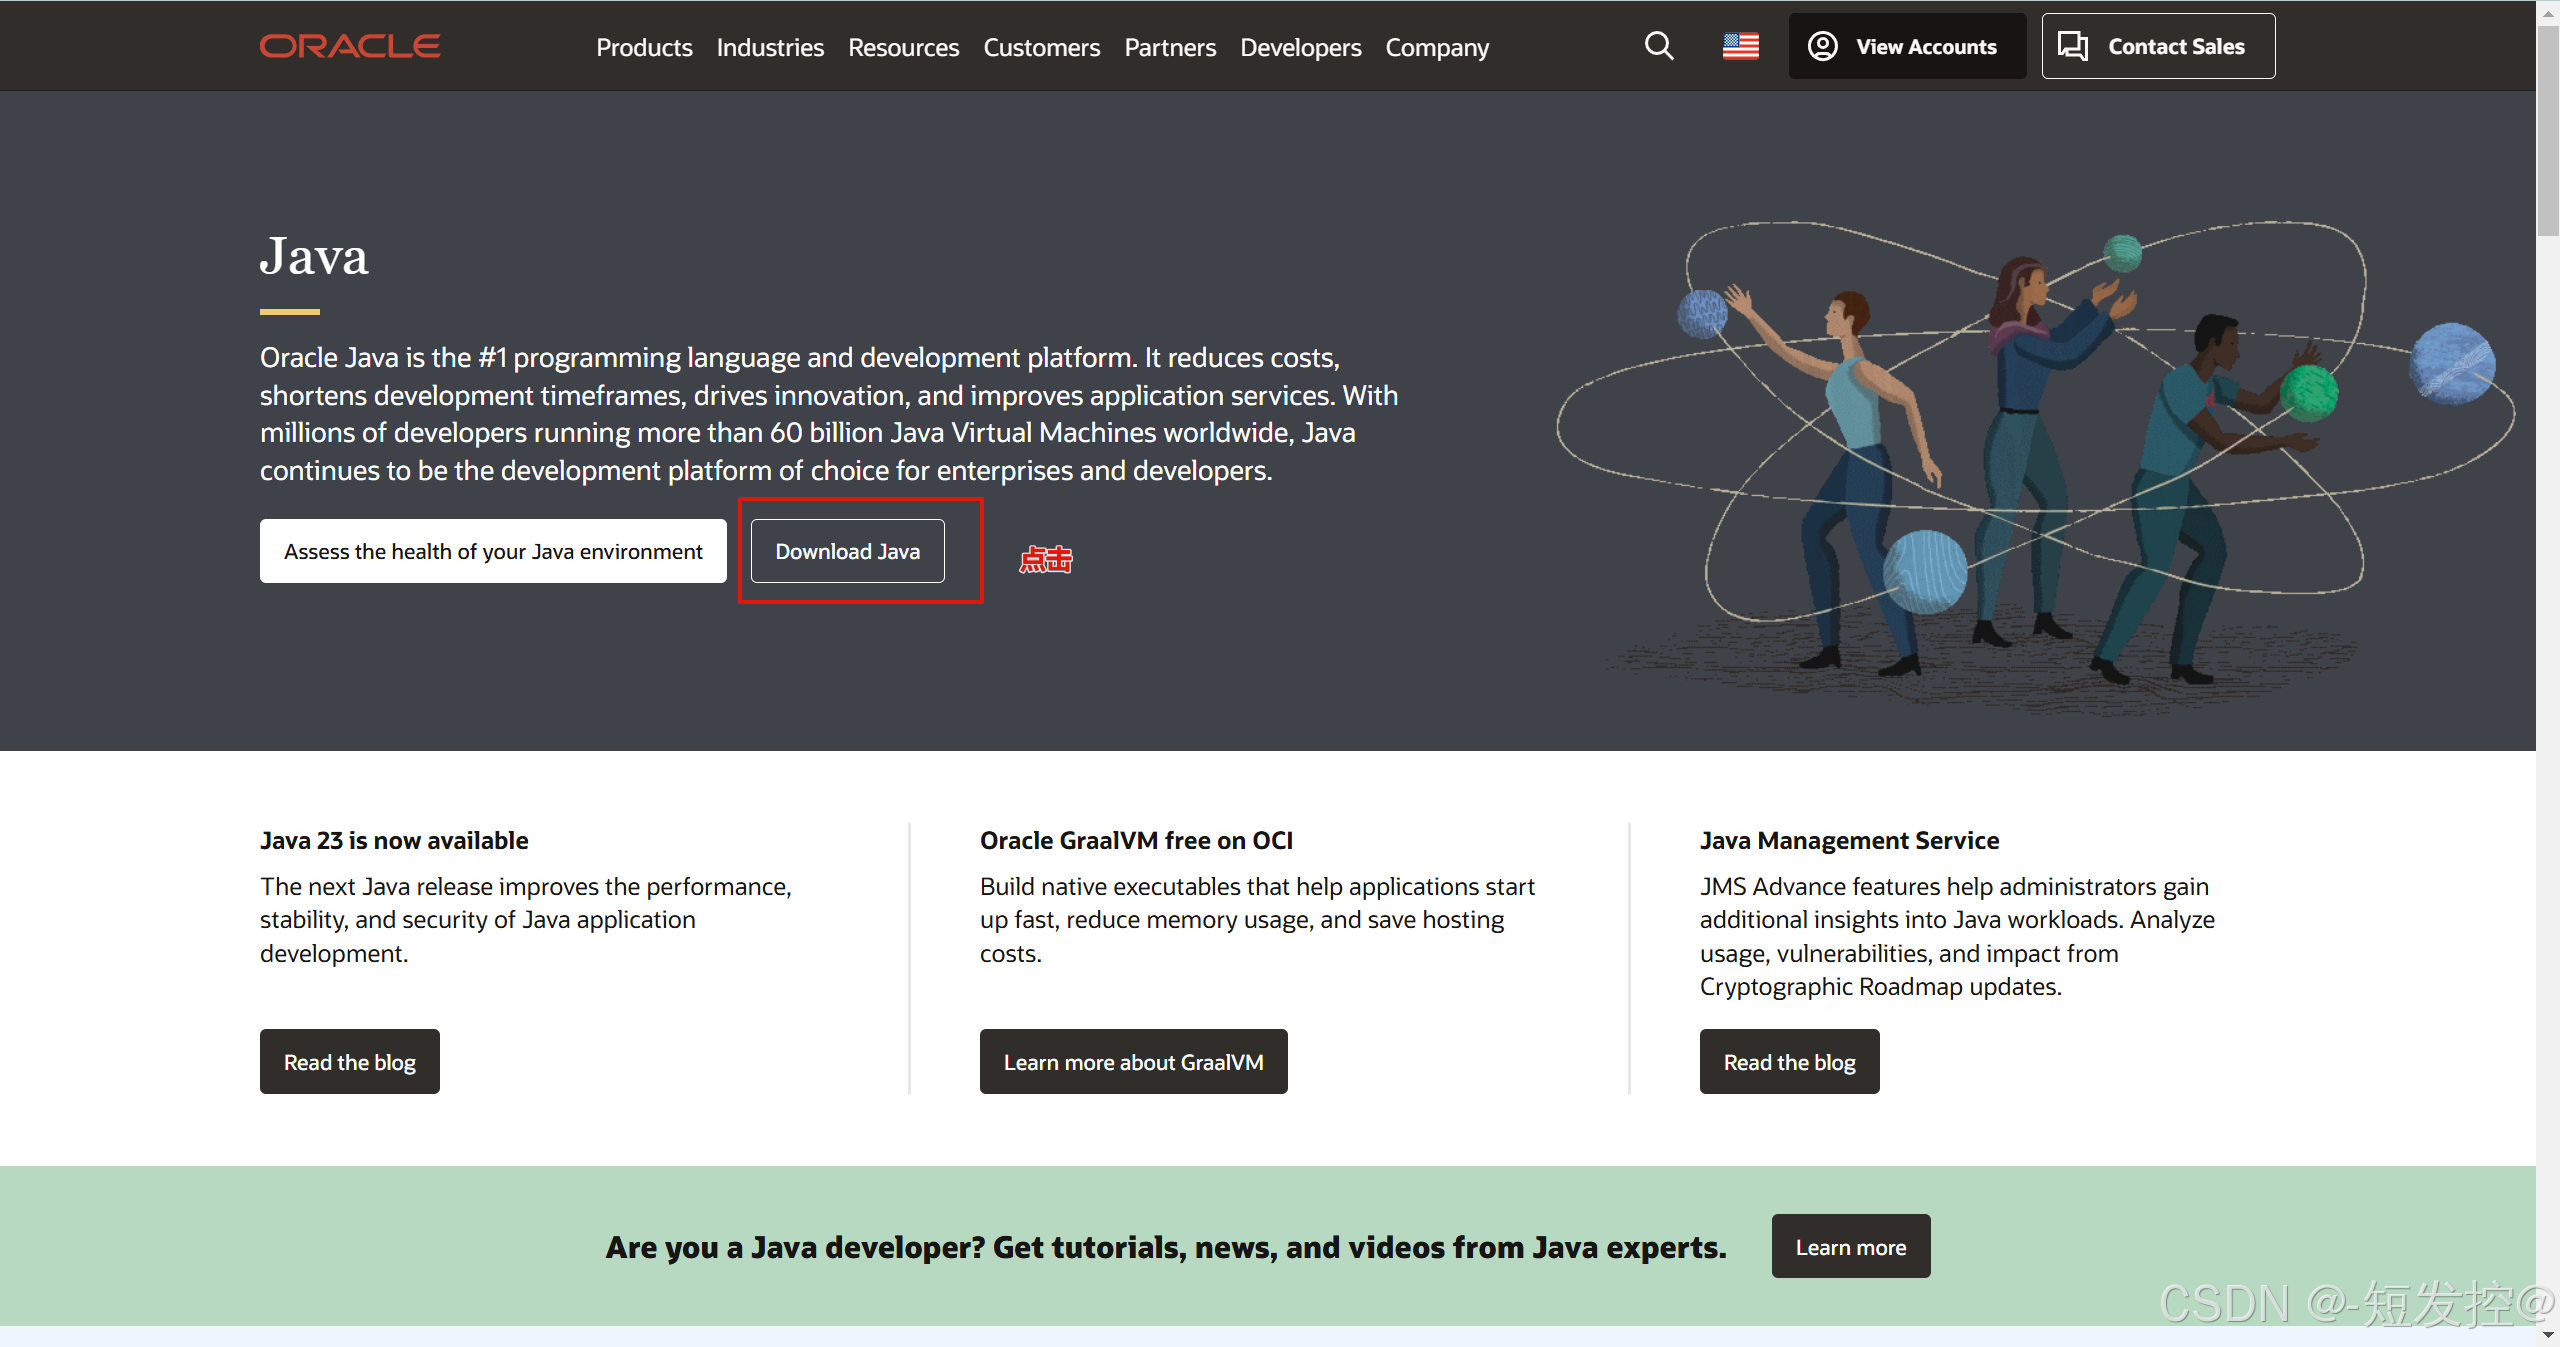The image size is (2560, 1347).
Task: Click the scrollbar down arrow
Action: coord(2548,1336)
